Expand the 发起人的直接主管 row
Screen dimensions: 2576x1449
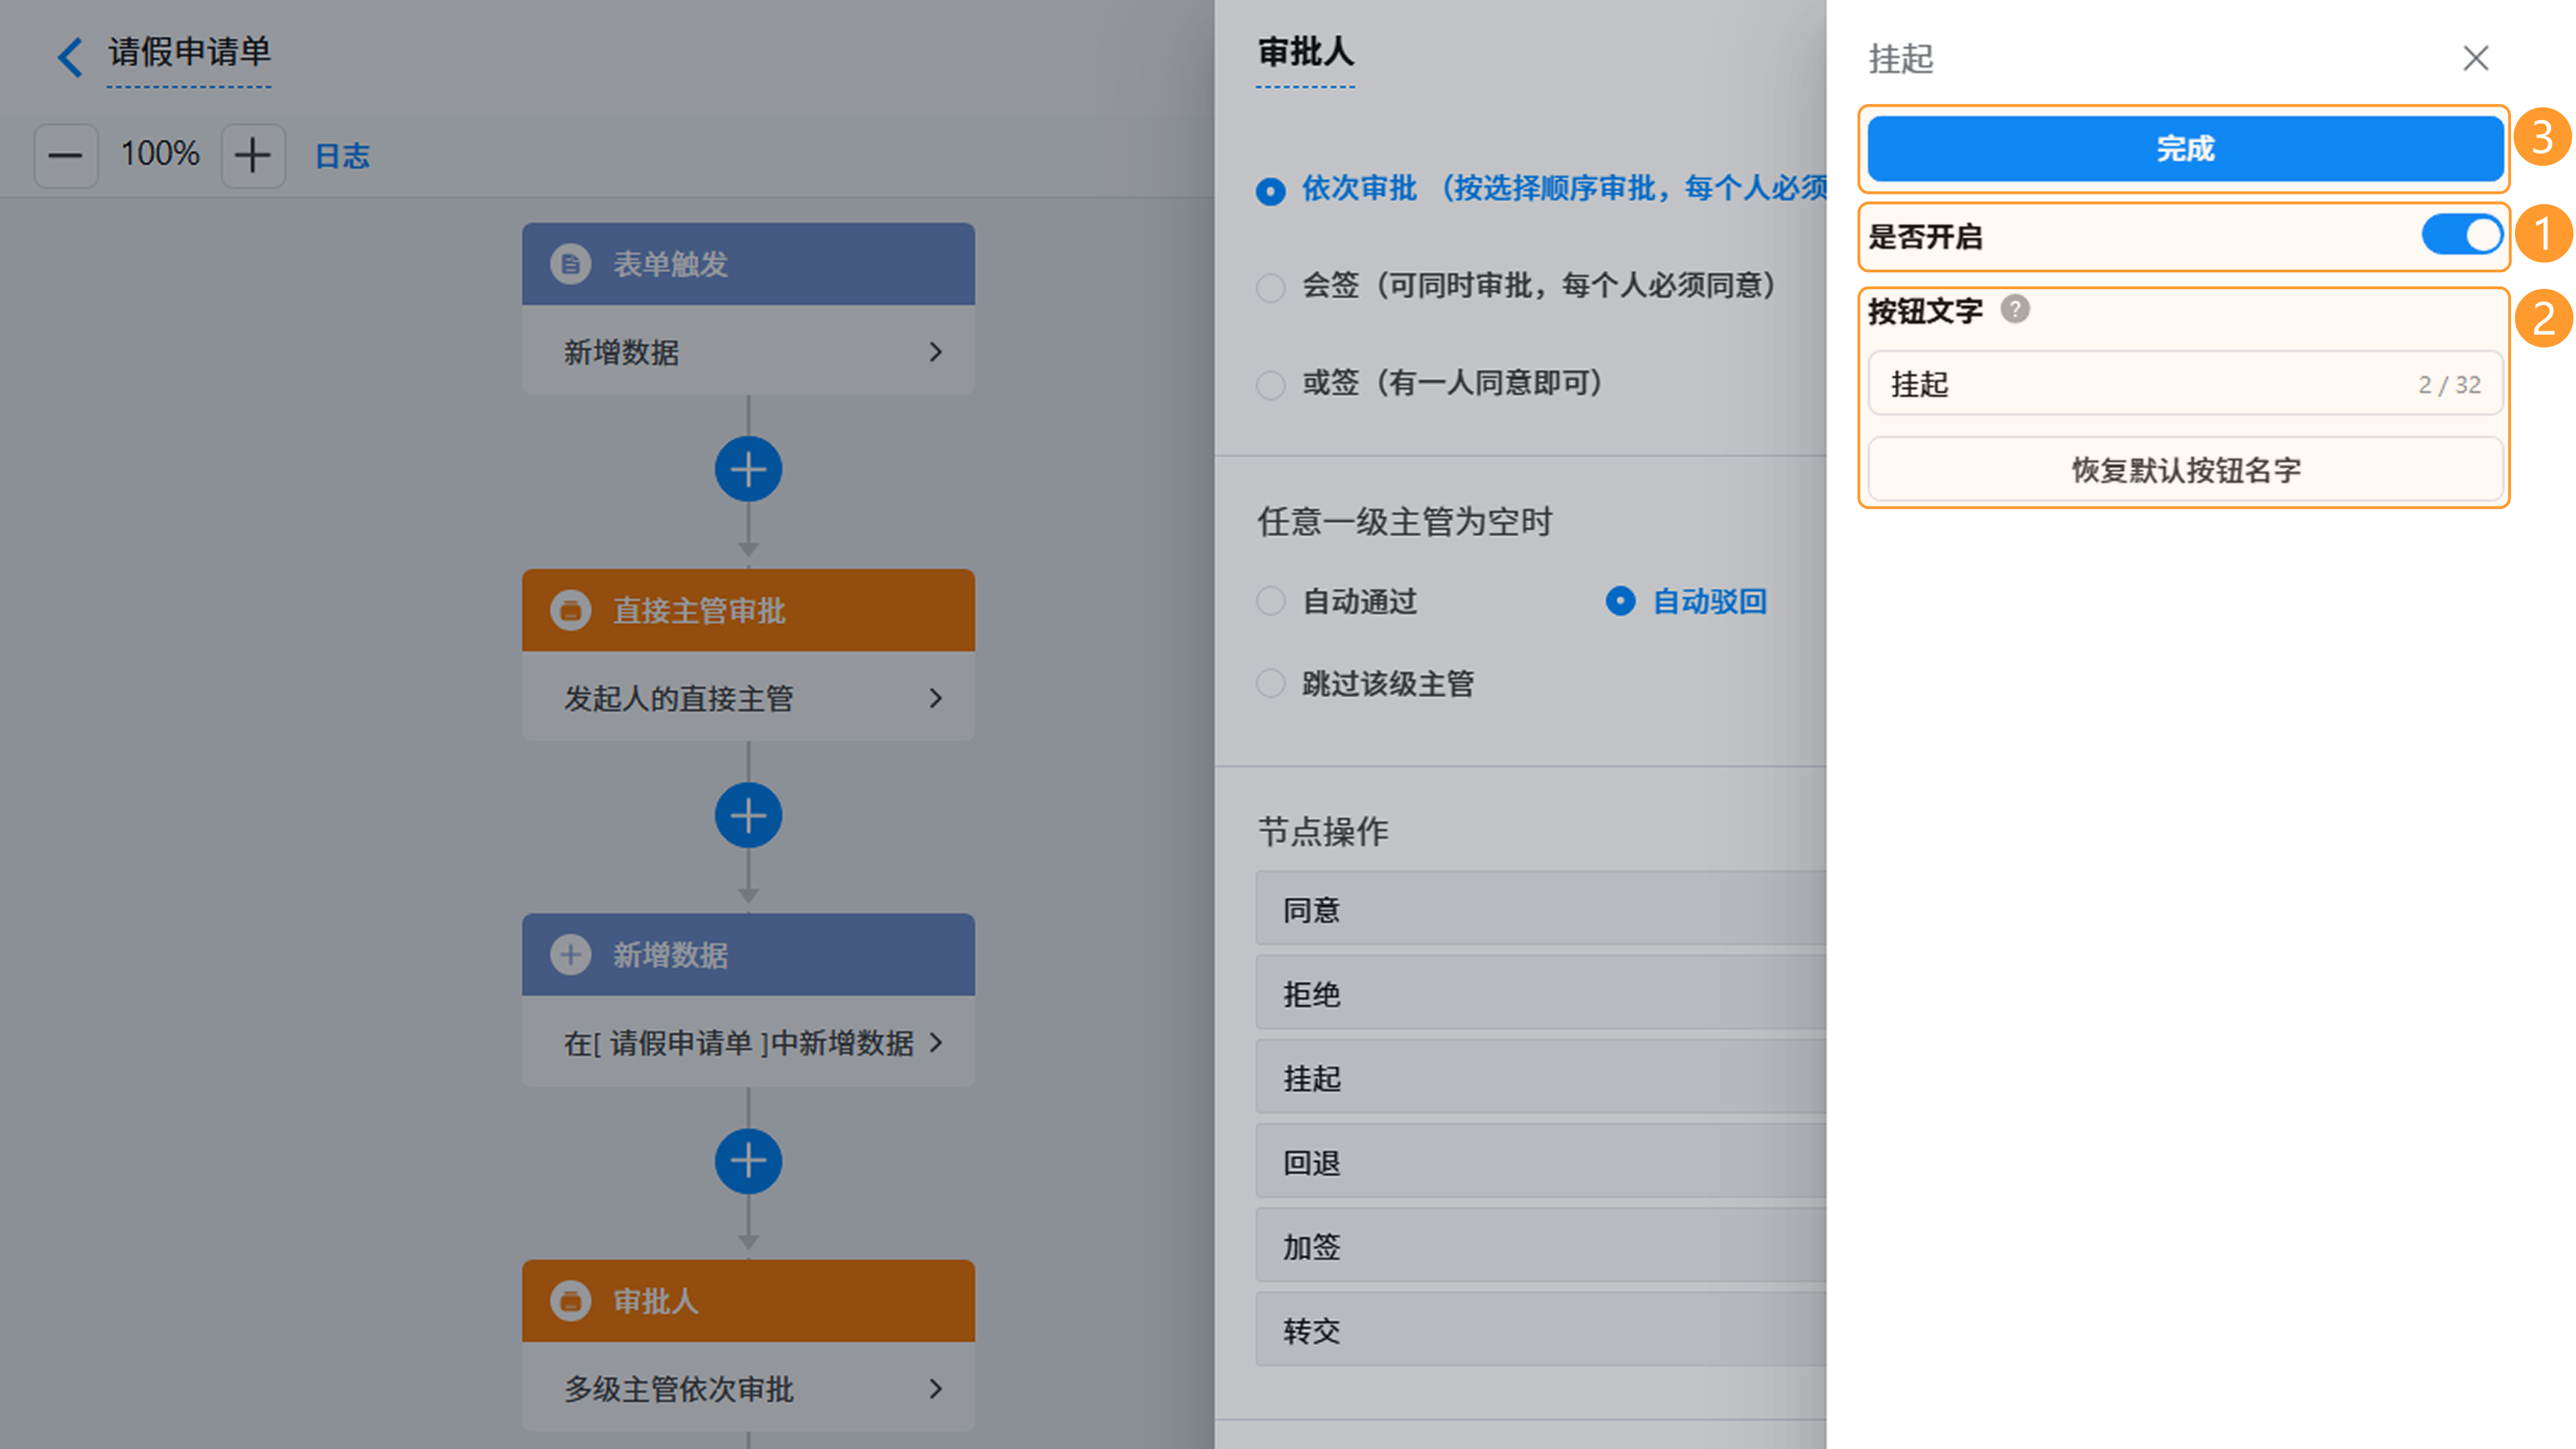(748, 697)
